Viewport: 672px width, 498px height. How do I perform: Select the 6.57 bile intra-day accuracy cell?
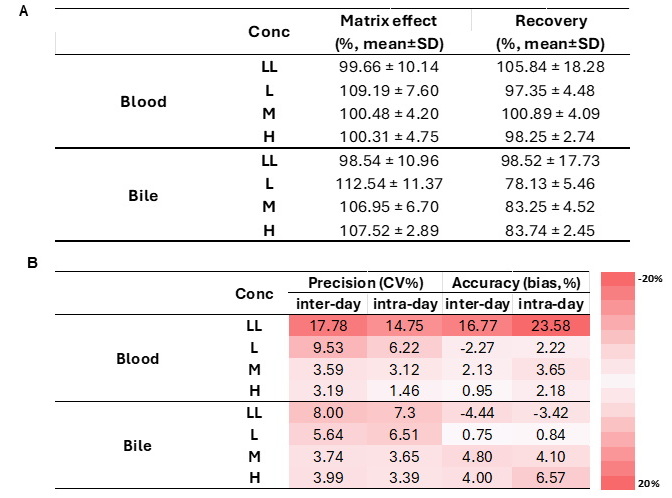click(549, 476)
